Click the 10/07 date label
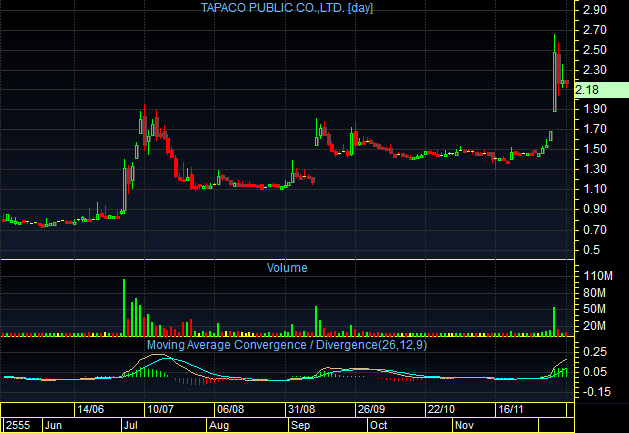The image size is (629, 433). tap(160, 409)
